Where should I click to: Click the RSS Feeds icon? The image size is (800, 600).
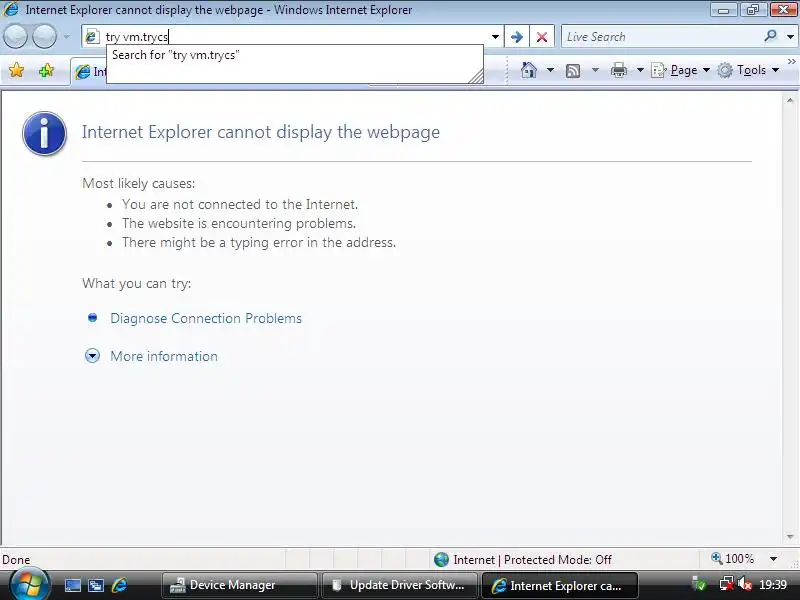click(573, 70)
